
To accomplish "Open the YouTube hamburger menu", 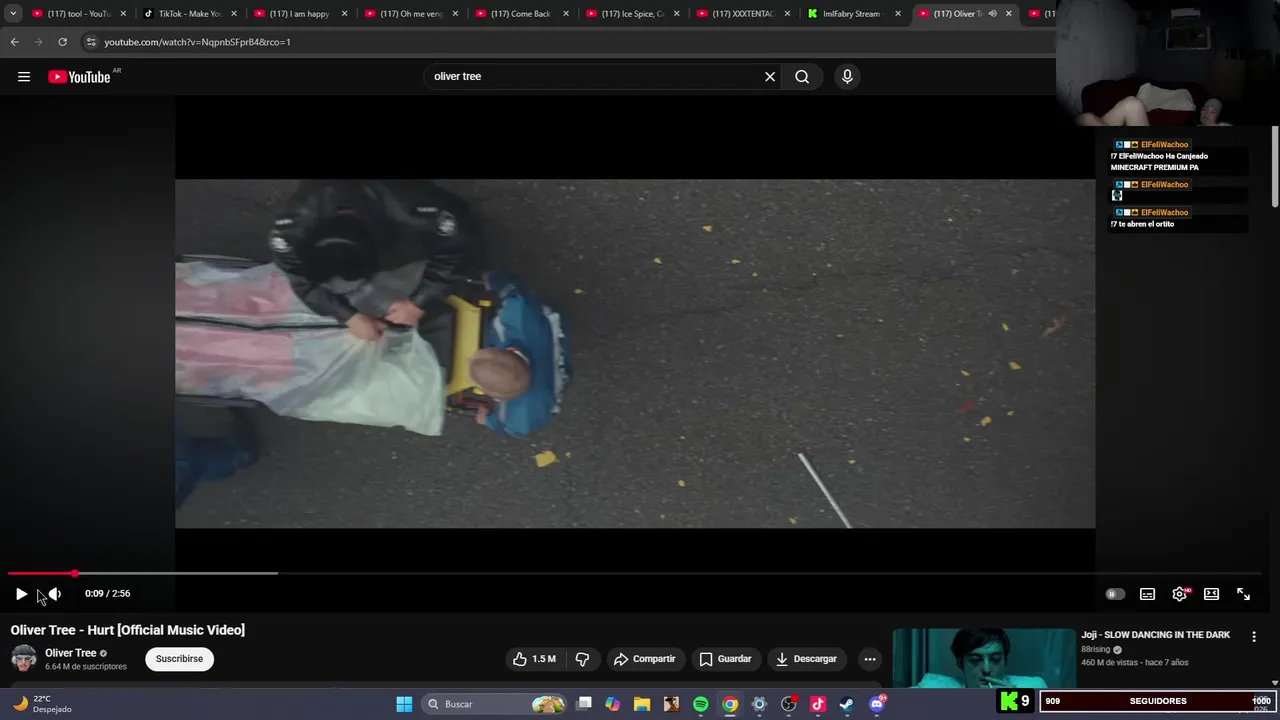I will (24, 77).
